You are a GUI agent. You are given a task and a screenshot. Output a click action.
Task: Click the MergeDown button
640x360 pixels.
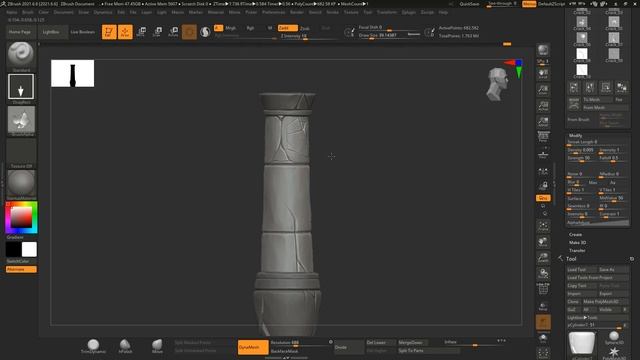click(413, 343)
